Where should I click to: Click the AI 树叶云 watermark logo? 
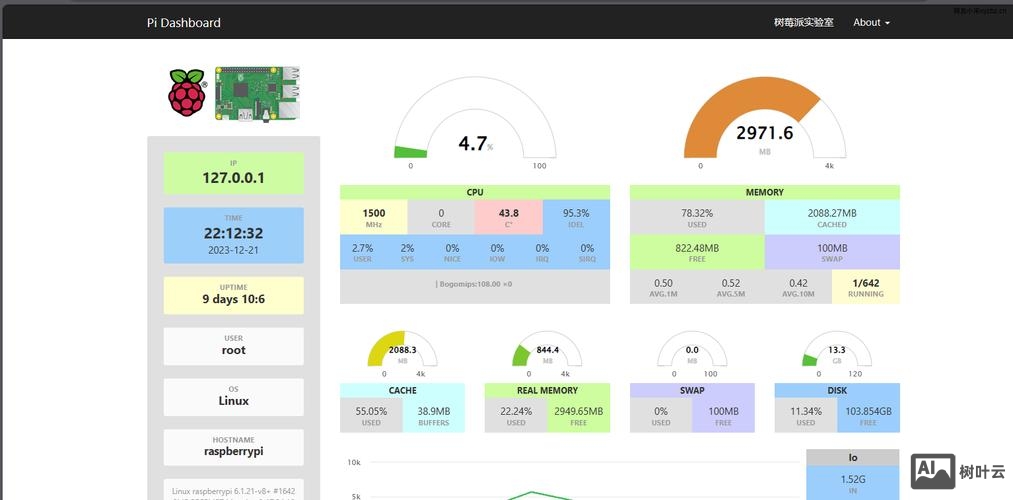(957, 471)
